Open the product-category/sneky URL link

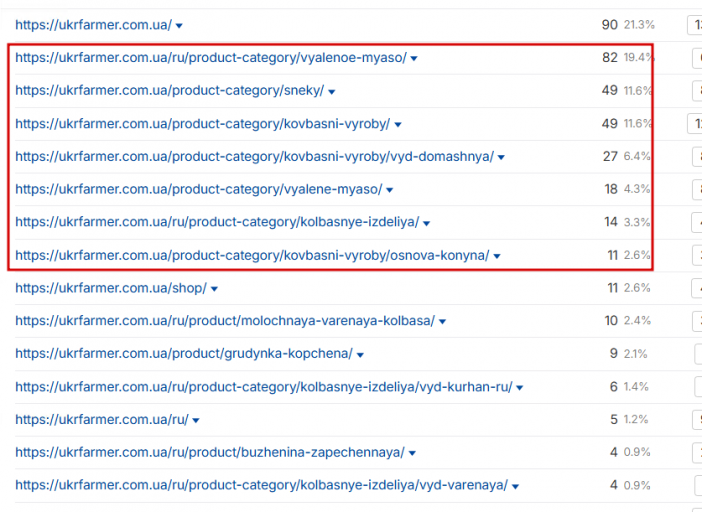coord(170,91)
